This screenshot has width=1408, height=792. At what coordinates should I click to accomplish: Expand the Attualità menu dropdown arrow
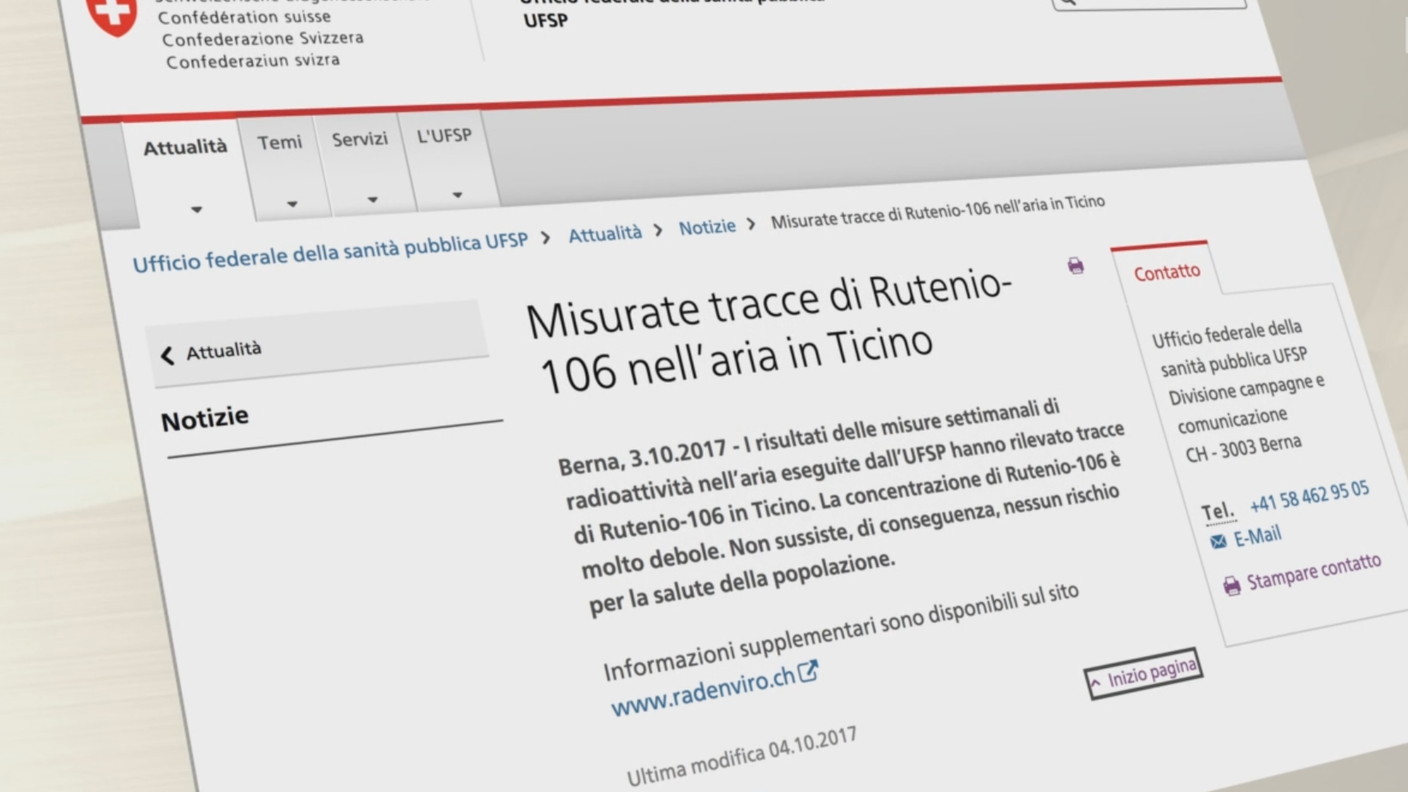196,210
